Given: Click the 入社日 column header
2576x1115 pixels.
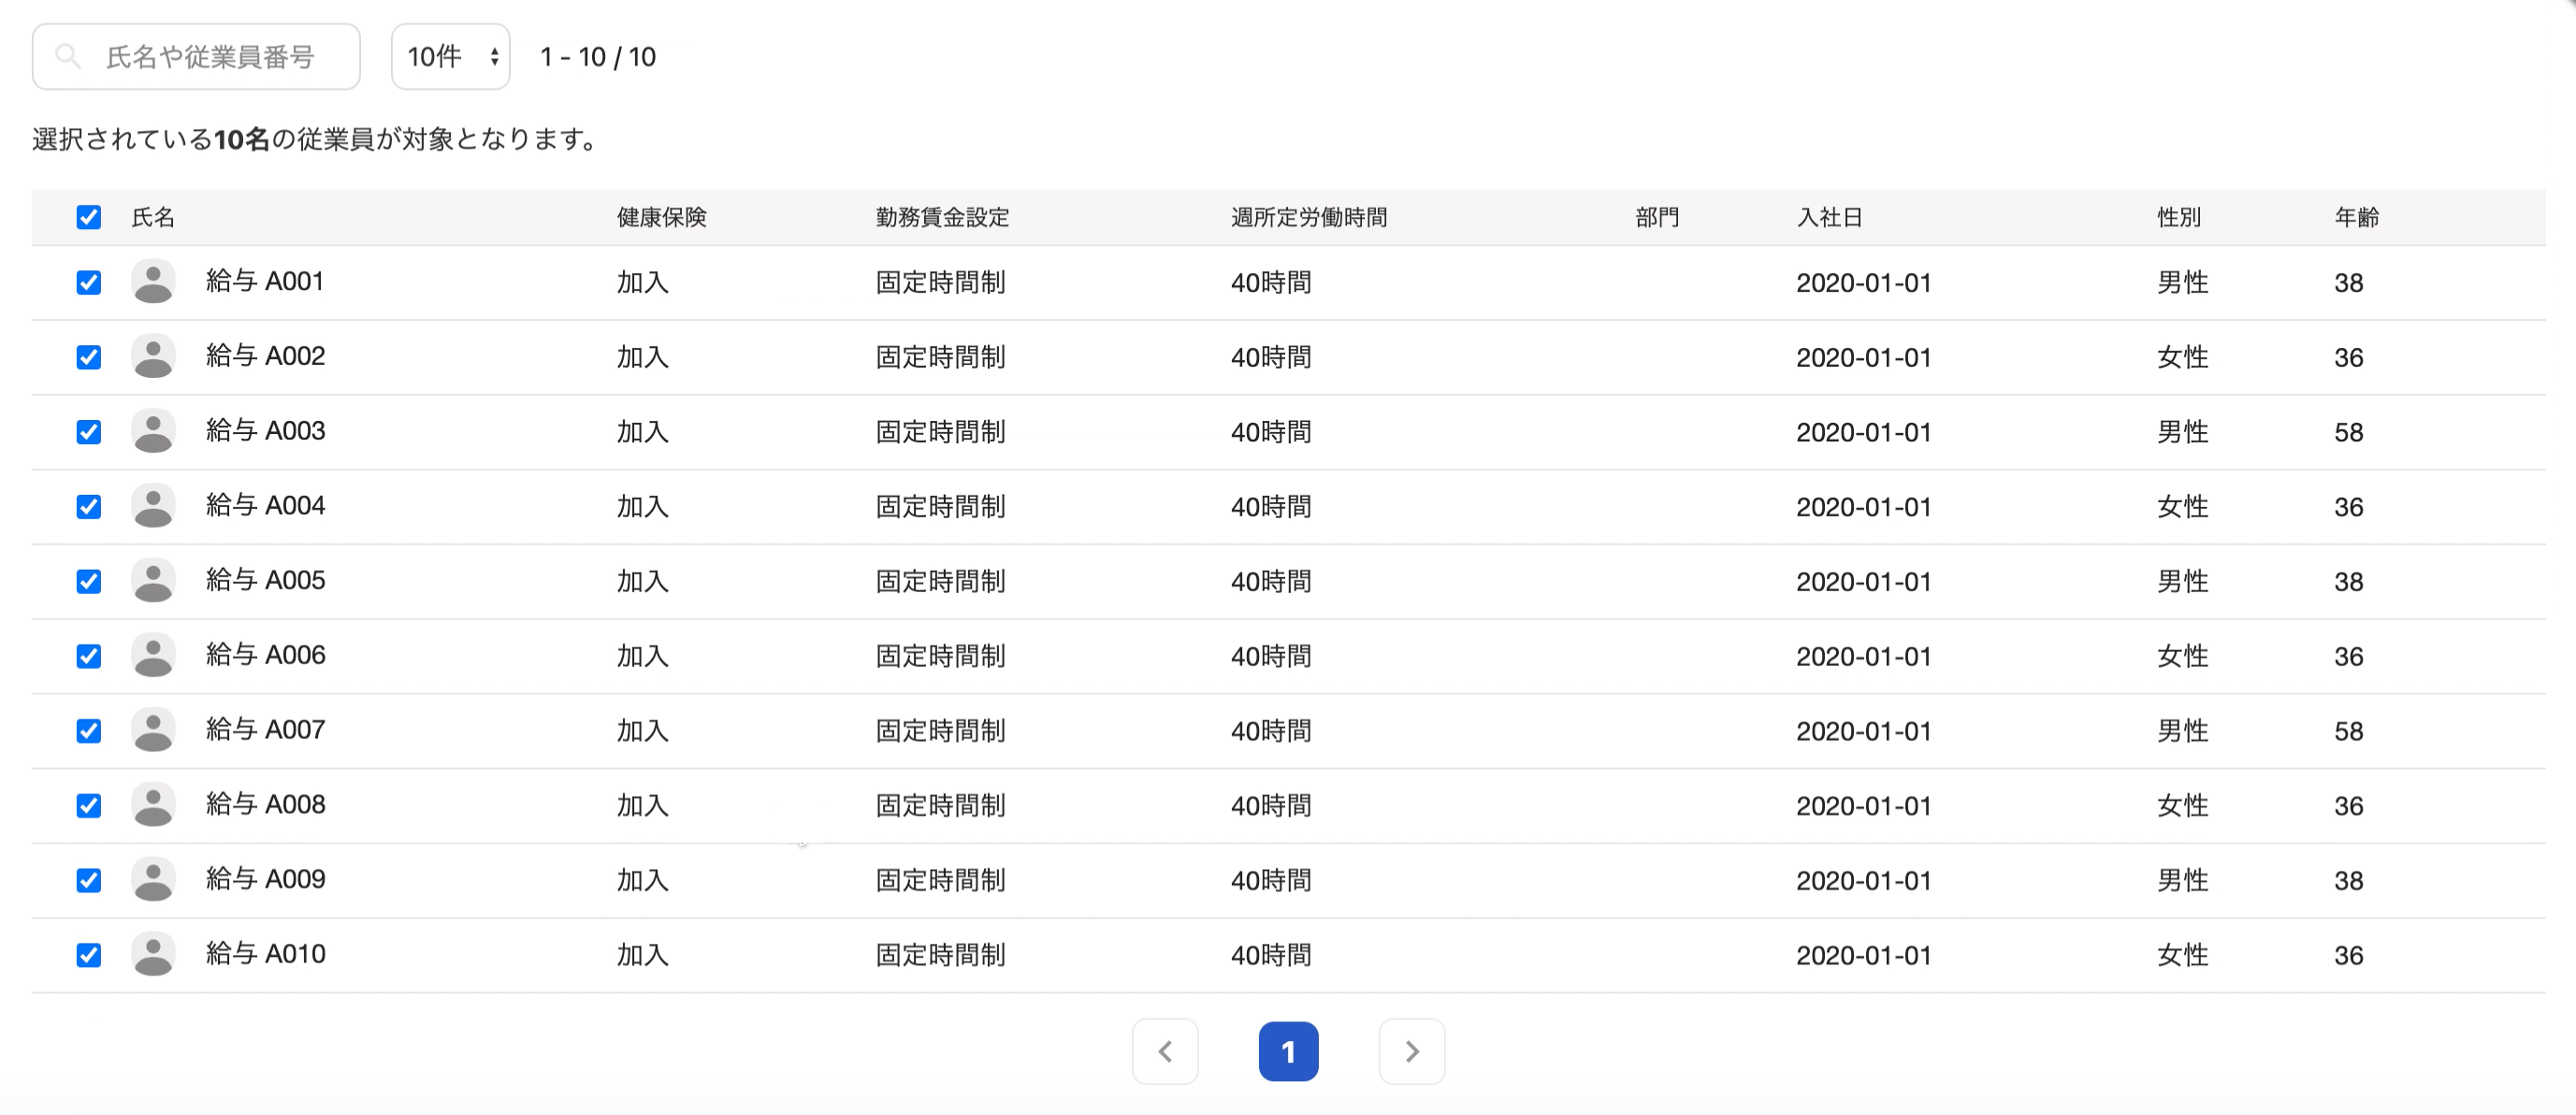Looking at the screenshot, I should point(1830,217).
